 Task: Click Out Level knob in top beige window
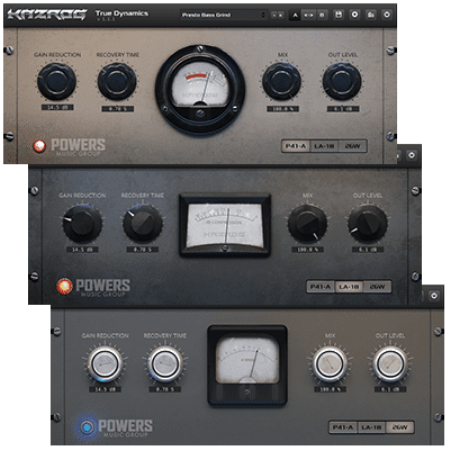coord(342,81)
